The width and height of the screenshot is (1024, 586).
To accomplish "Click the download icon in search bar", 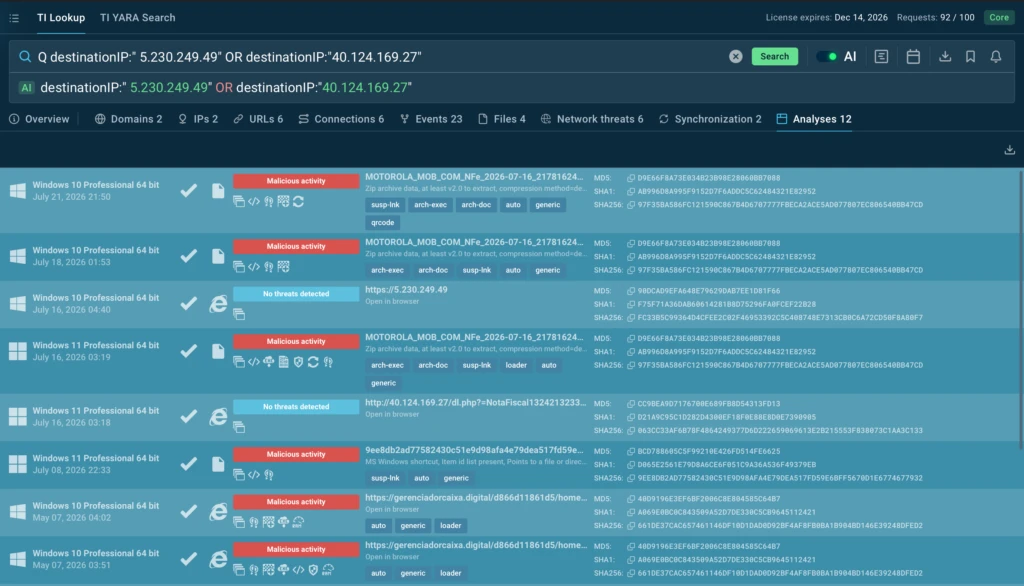I will [945, 57].
